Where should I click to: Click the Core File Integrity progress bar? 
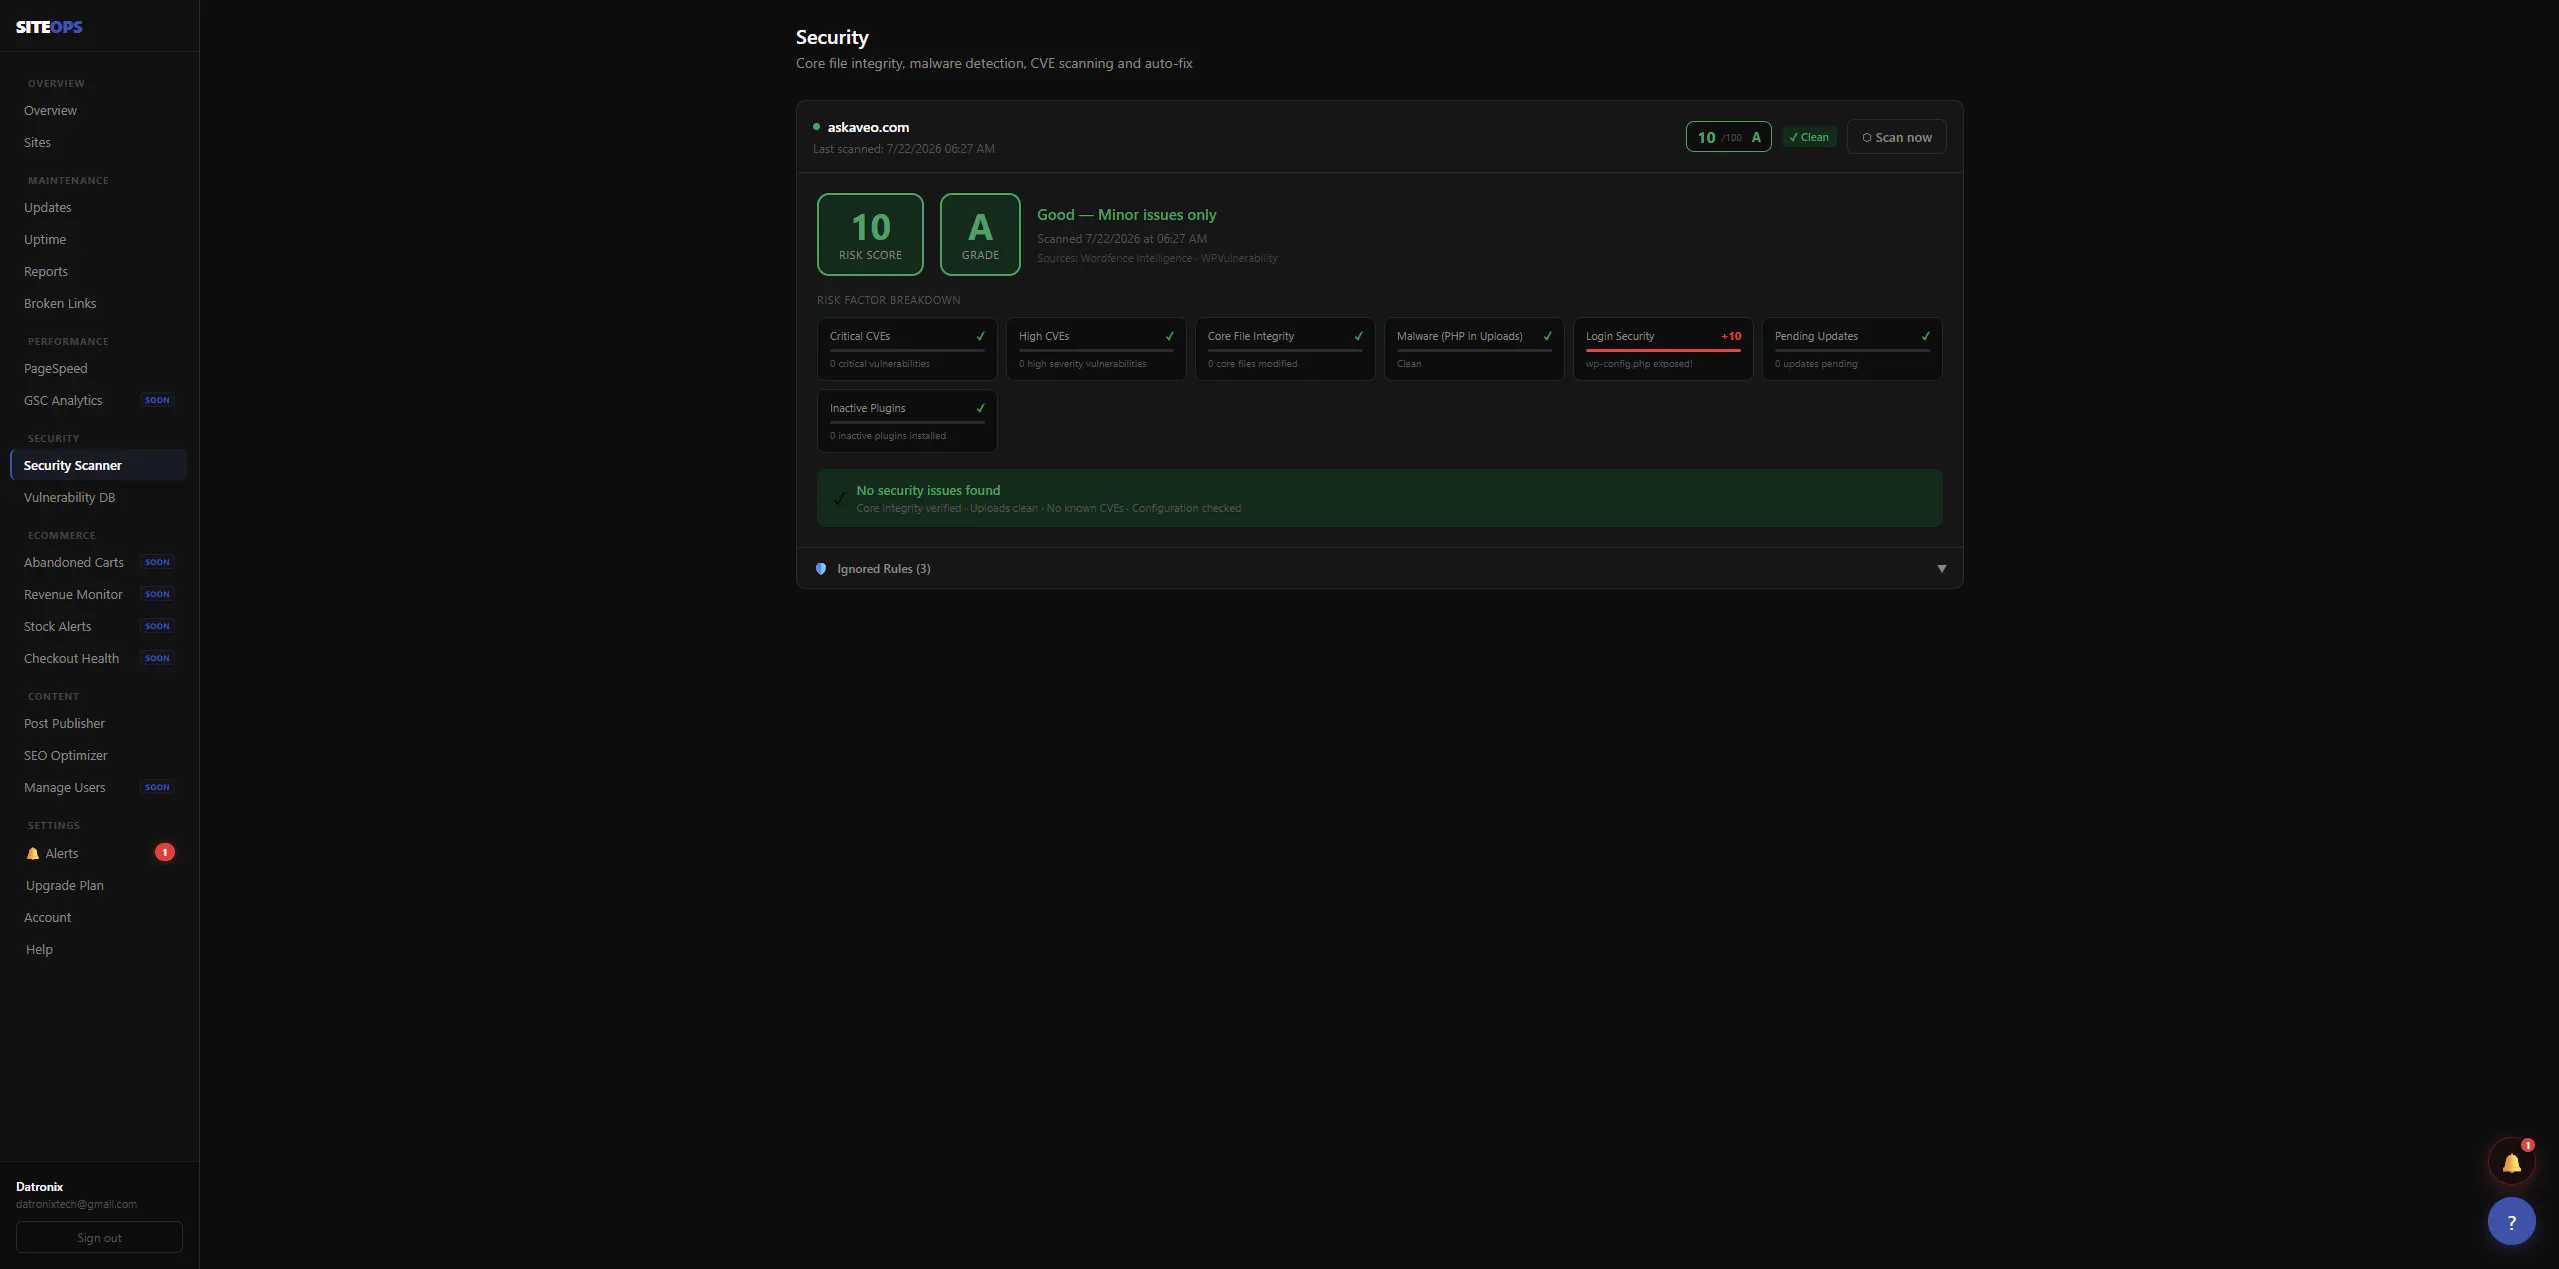[x=1285, y=350]
